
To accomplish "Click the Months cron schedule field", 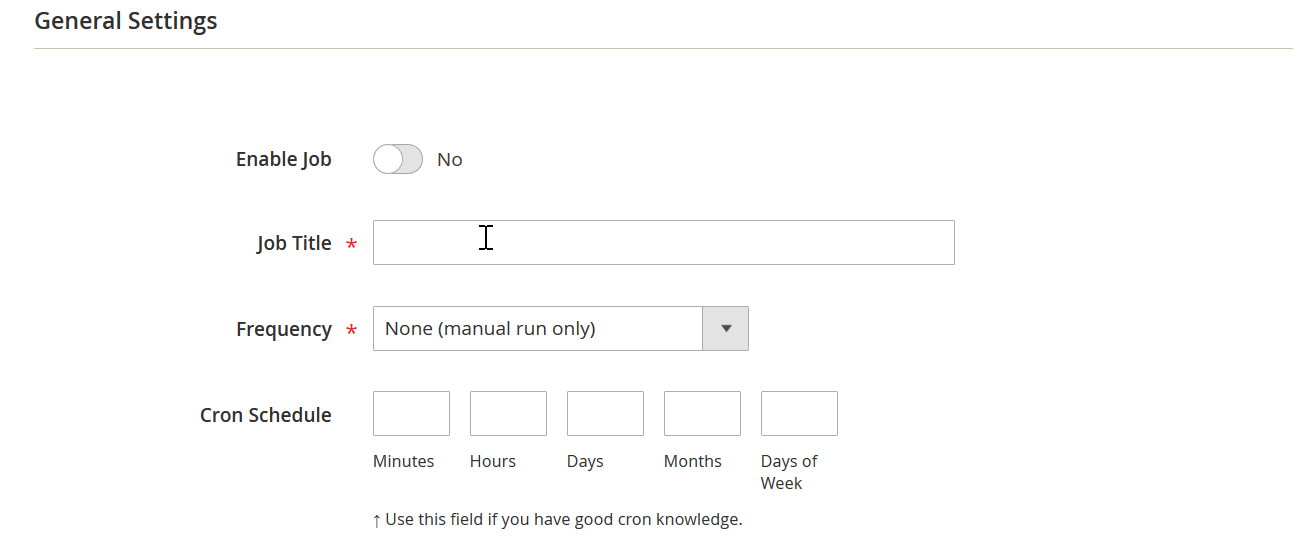I will (702, 414).
